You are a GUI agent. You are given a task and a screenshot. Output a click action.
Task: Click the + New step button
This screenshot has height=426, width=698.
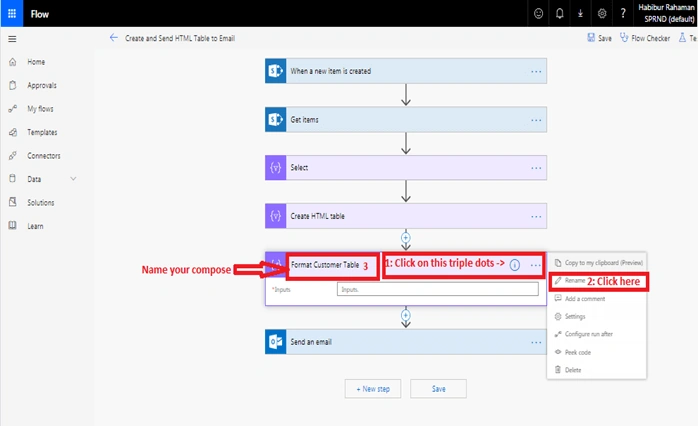tap(373, 389)
